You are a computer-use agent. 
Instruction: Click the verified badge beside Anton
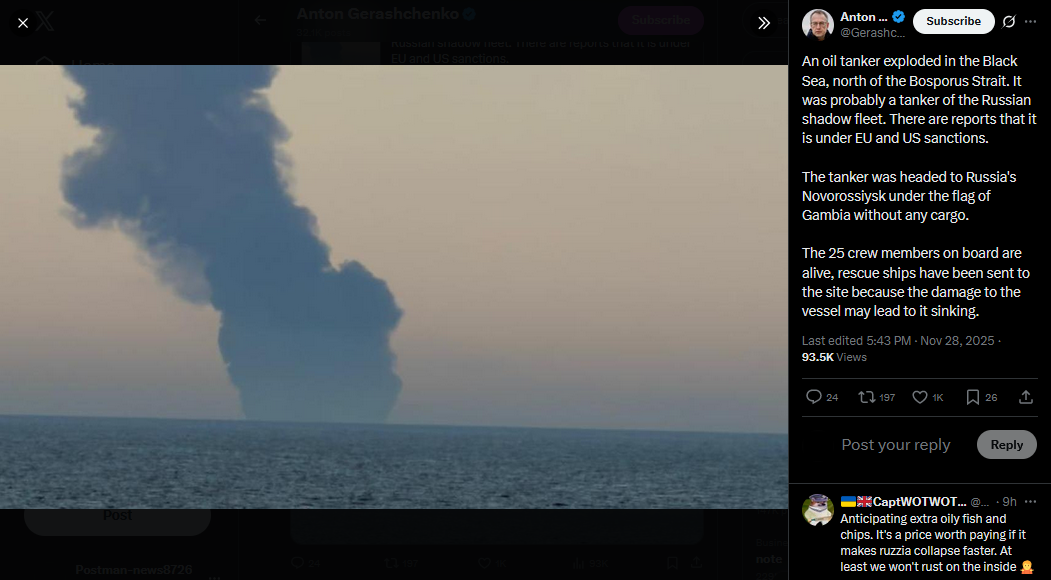click(899, 17)
